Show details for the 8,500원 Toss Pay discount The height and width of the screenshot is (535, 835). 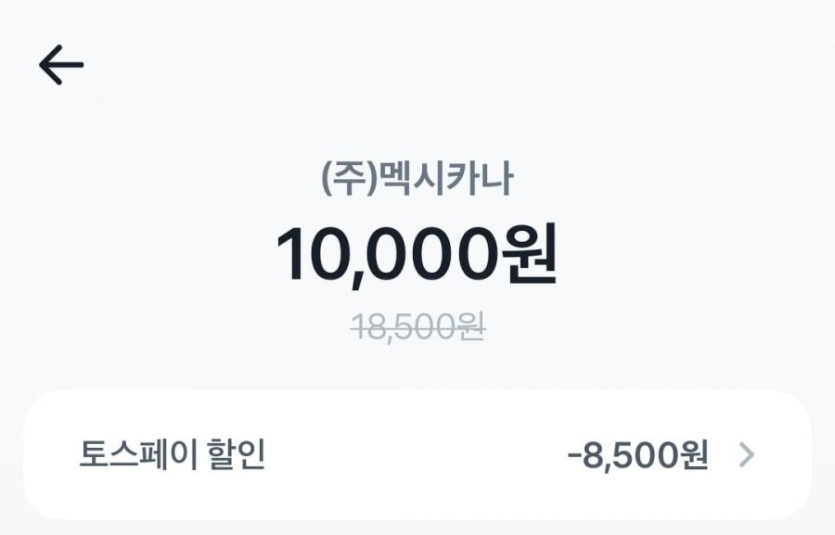pos(746,456)
